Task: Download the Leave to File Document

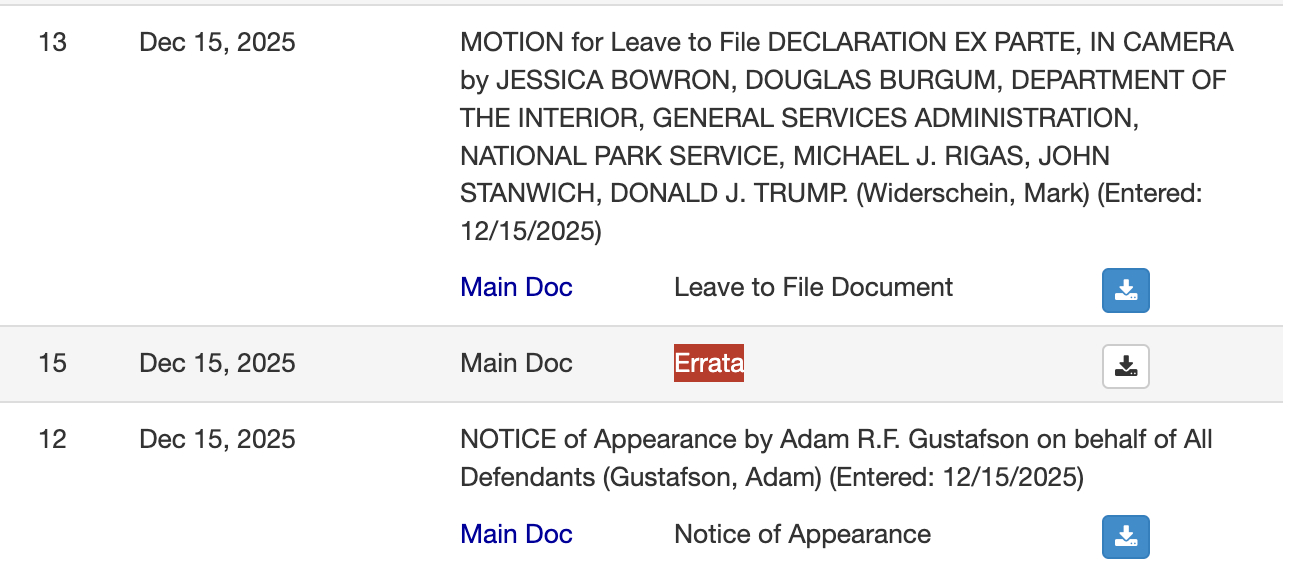Action: (1125, 290)
